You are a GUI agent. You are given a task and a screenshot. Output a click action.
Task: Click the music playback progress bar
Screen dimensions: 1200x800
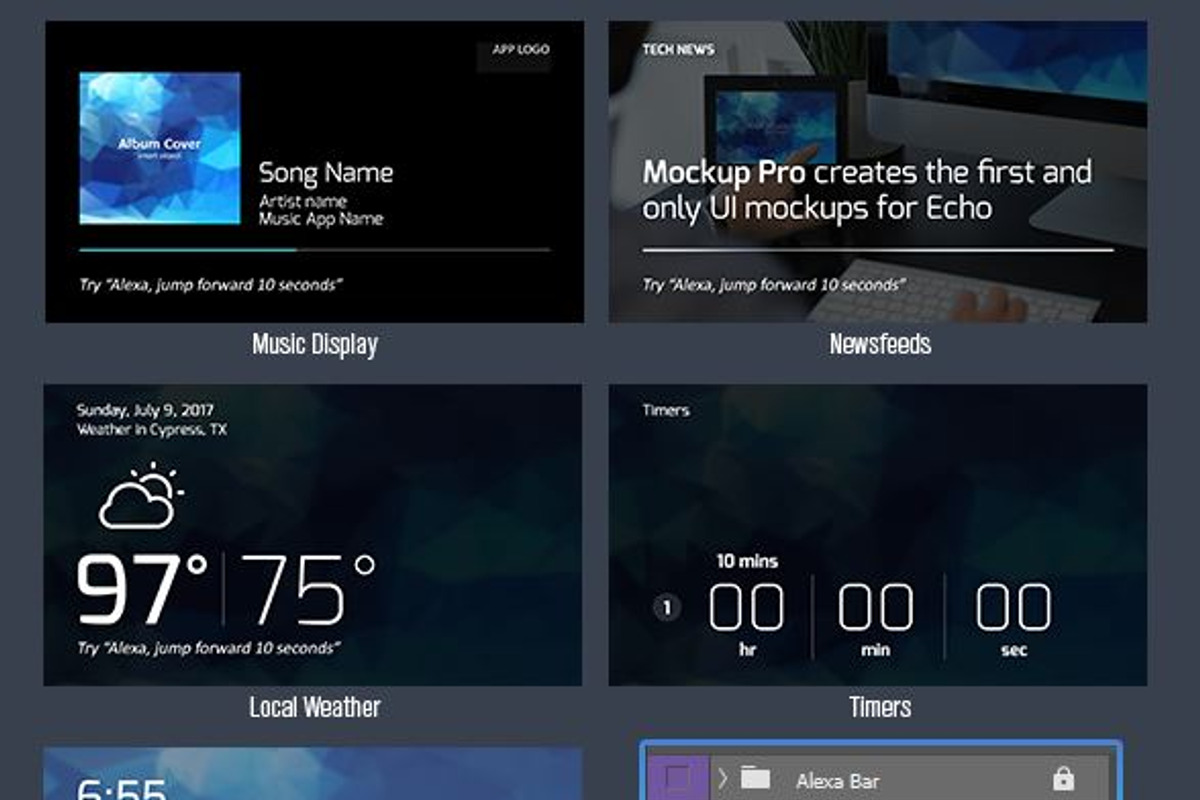[314, 249]
